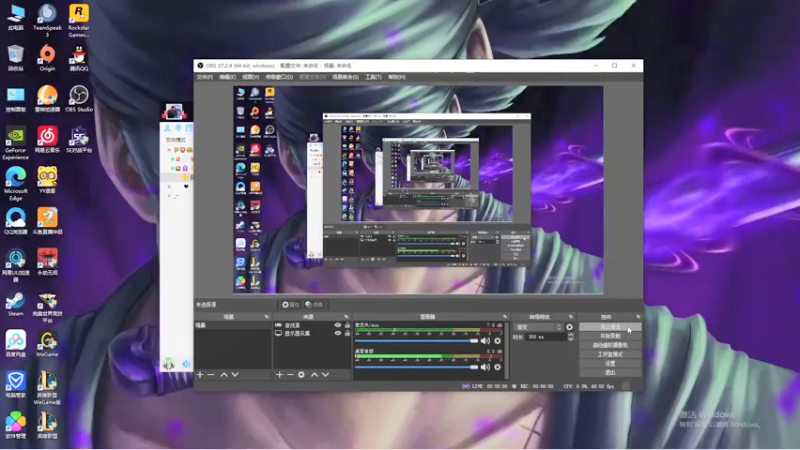Viewport: 800px width, 450px height.
Task: Open the Origin desktop shortcut
Action: pos(47,57)
